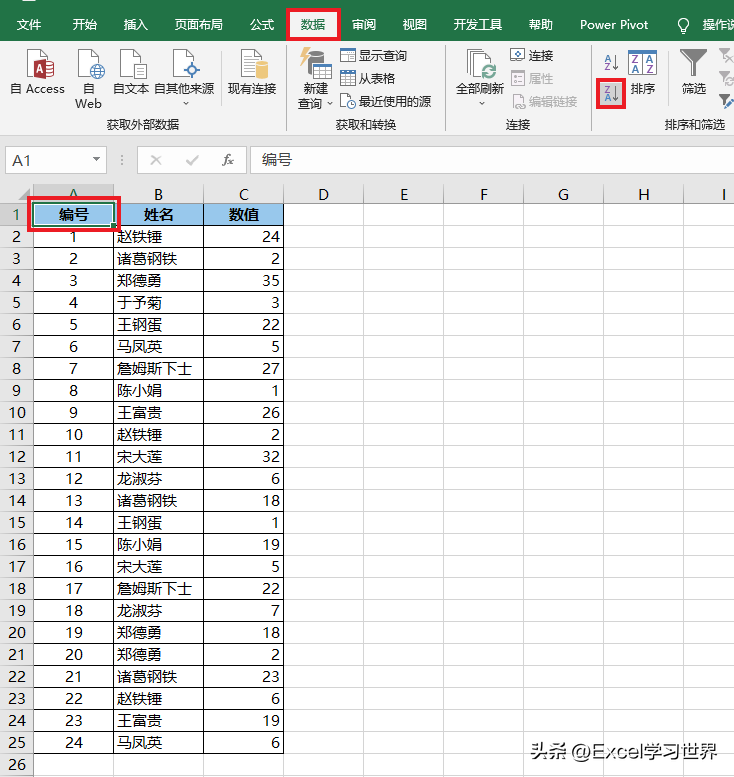
Task: Import data from text file (自文本)
Action: [x=131, y=73]
